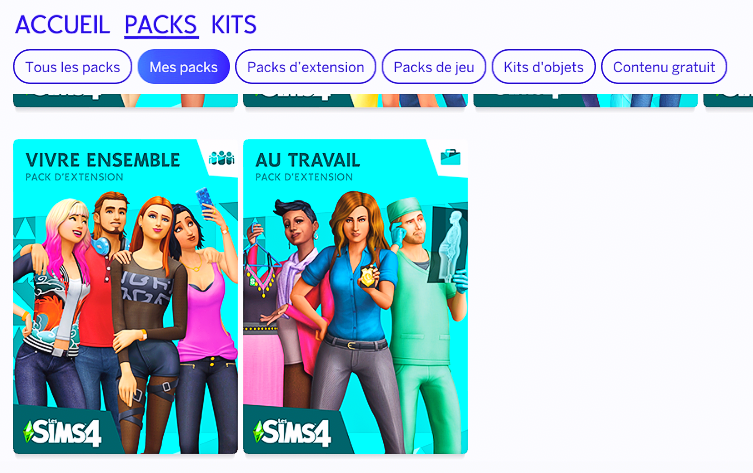The image size is (753, 473).
Task: Open the Vivre Ensemble pack cover
Action: 125,296
